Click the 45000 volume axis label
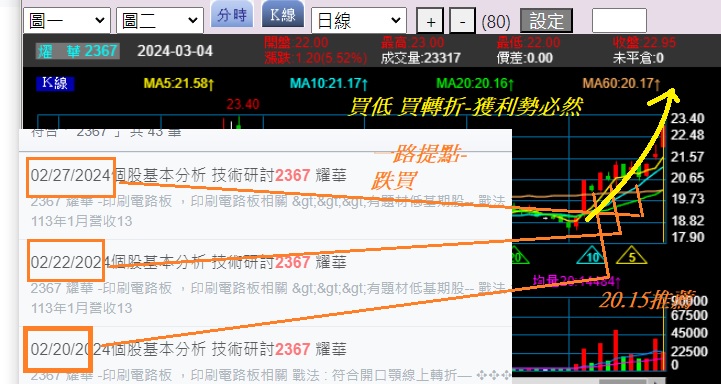721x384 pixels. click(688, 332)
